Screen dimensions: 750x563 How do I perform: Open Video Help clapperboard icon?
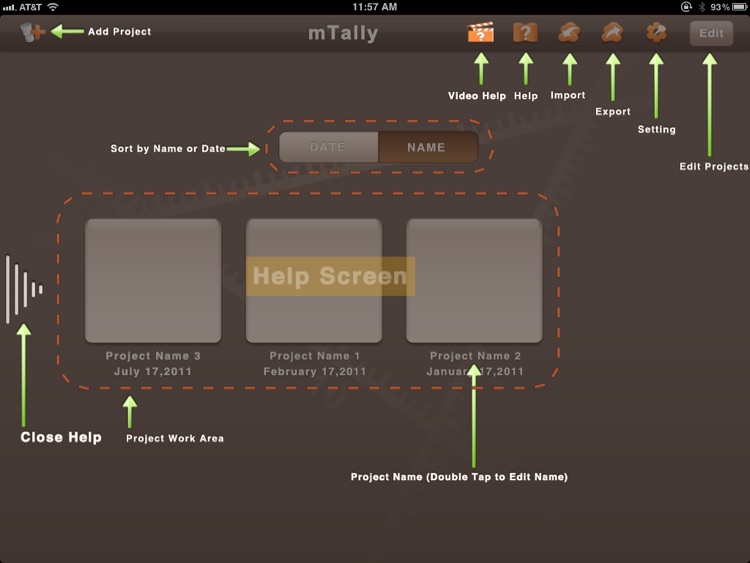click(480, 33)
